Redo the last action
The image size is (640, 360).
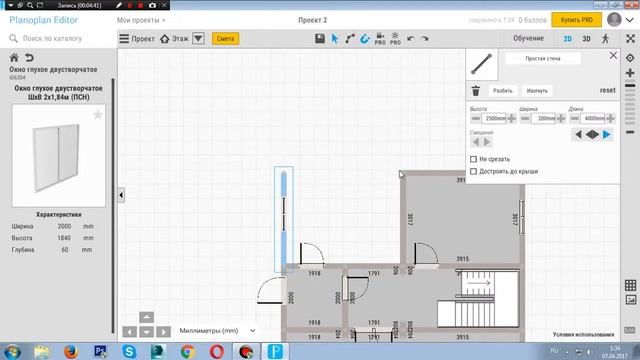coord(425,38)
